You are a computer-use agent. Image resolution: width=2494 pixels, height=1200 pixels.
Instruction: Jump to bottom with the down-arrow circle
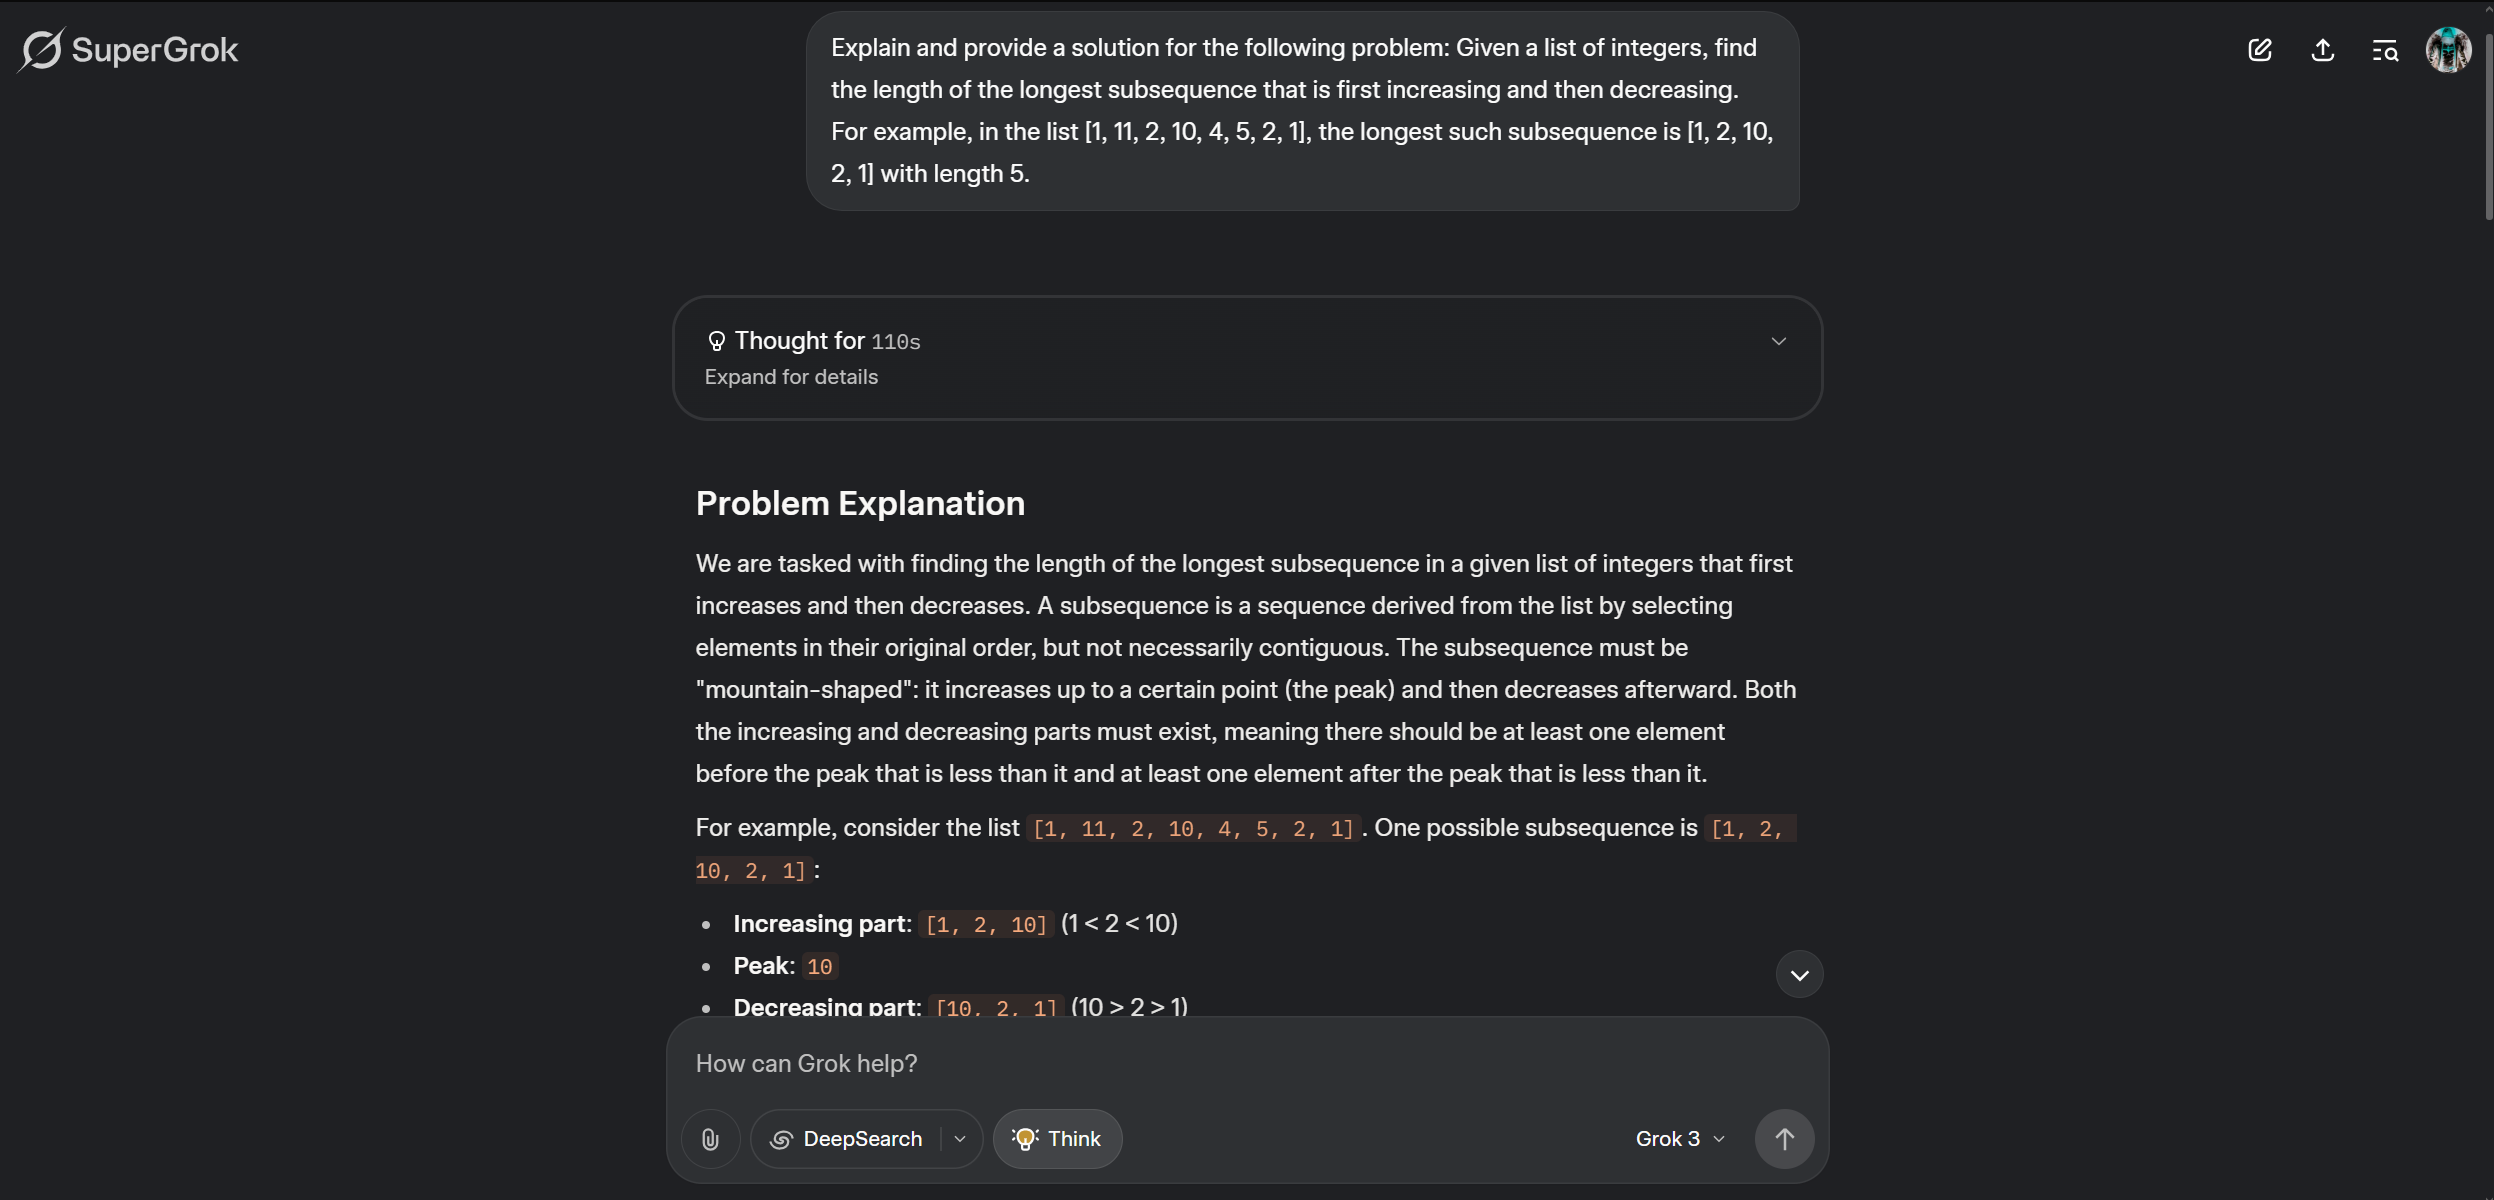point(1799,975)
